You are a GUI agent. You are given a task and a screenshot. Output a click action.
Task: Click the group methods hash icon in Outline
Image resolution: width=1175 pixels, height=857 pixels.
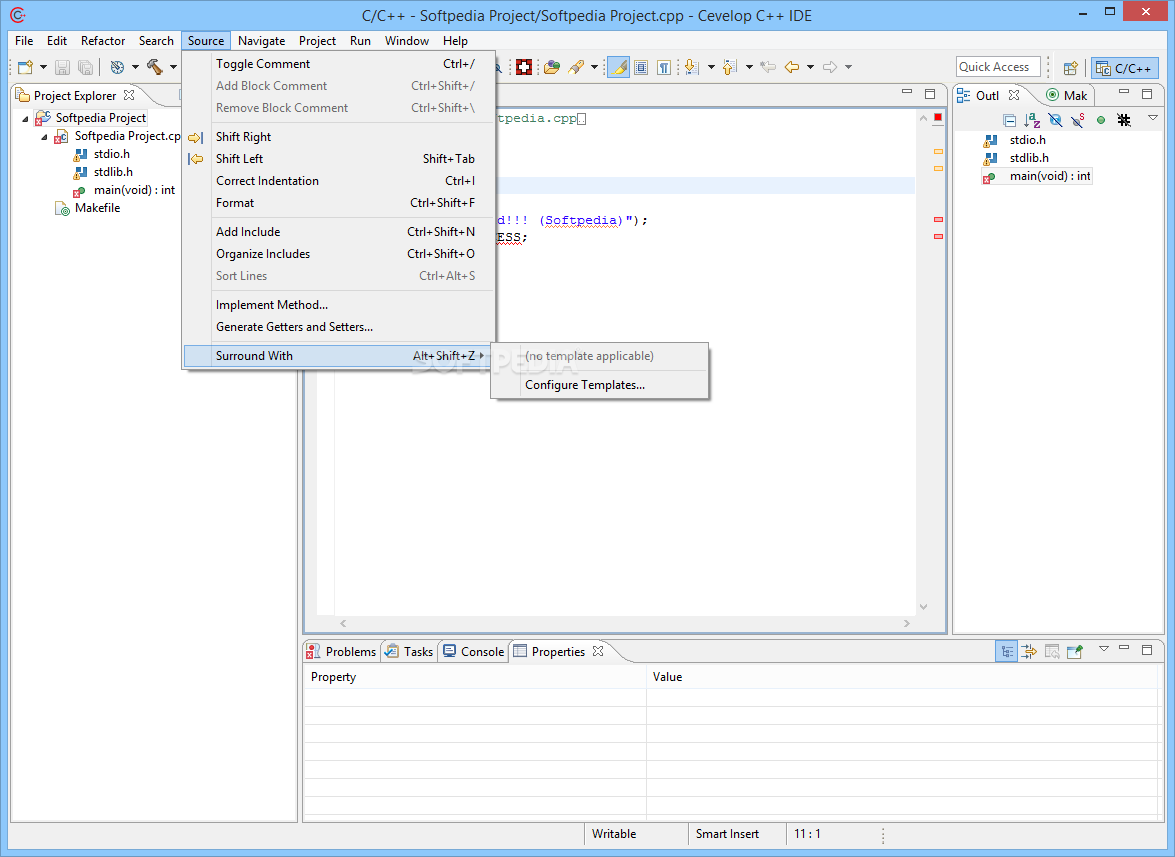1123,120
